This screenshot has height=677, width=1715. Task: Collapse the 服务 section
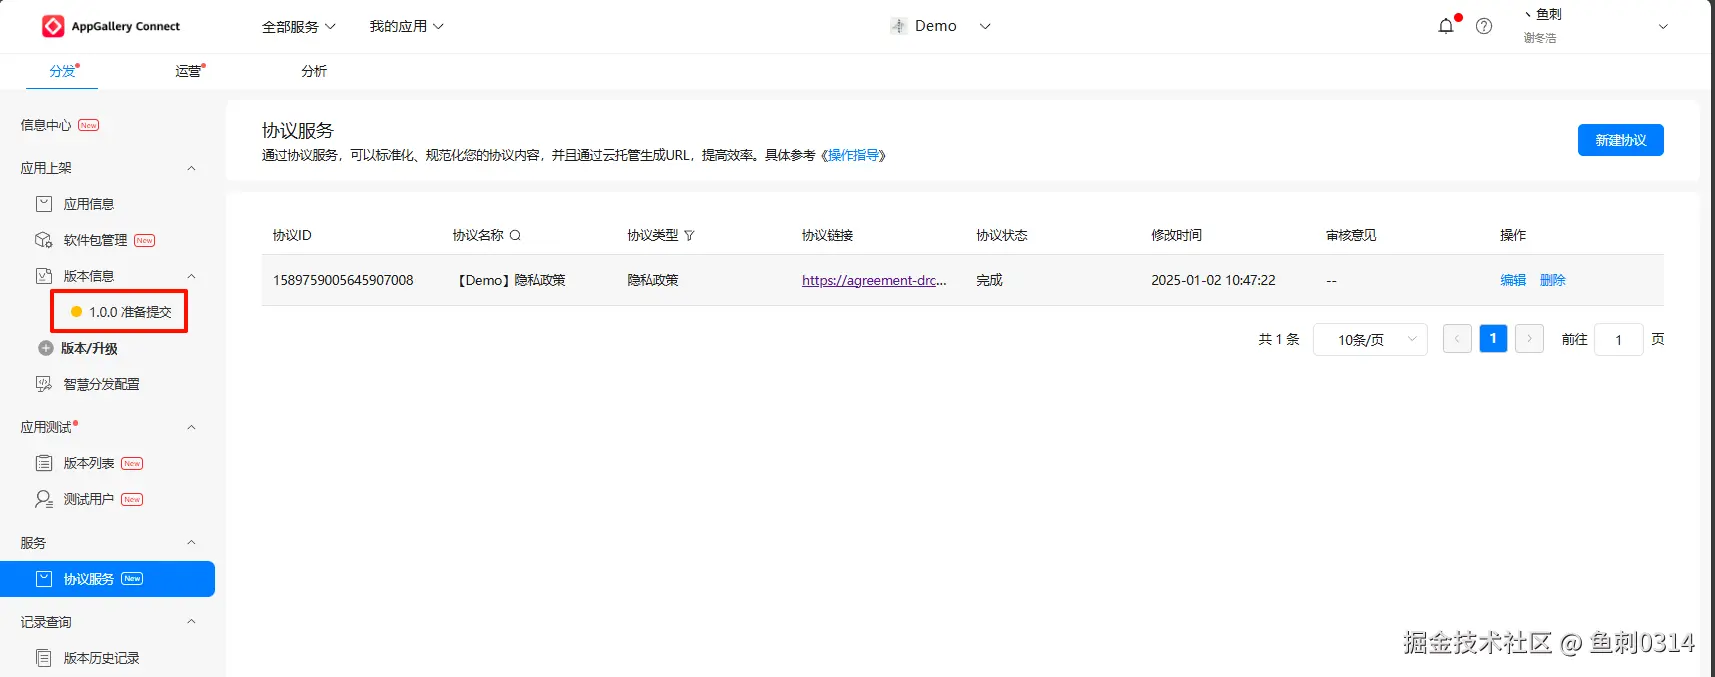191,543
